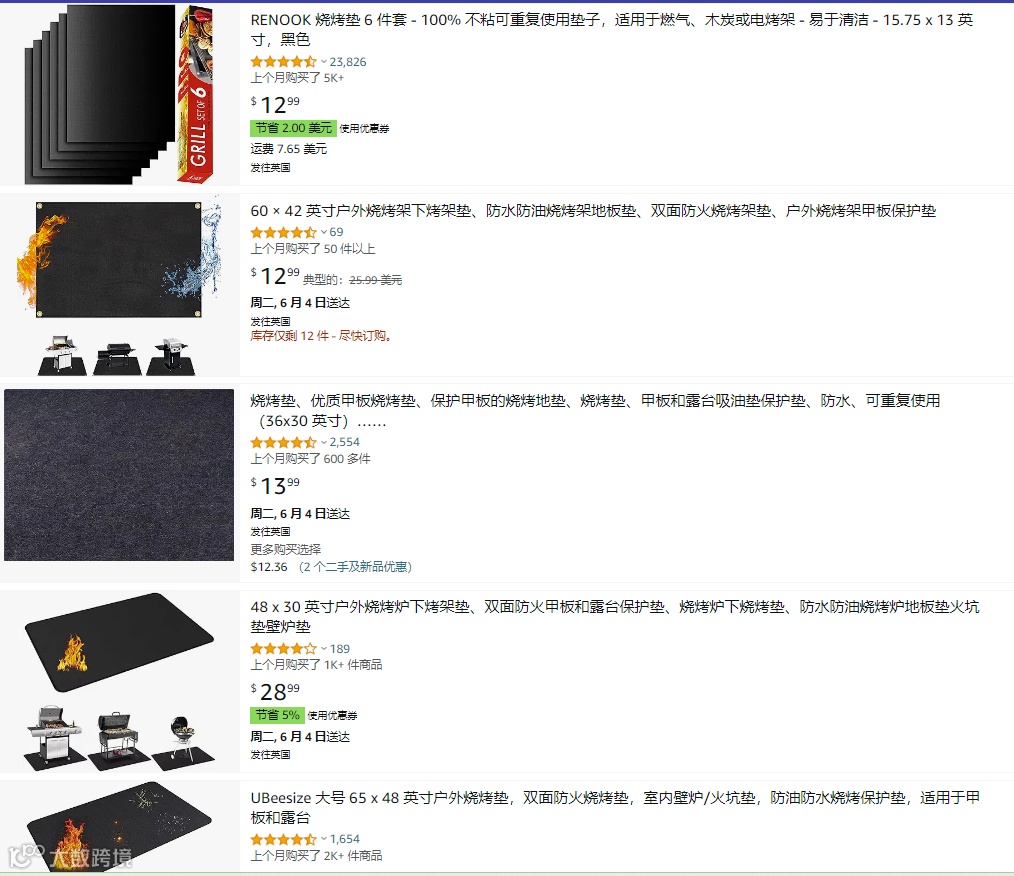Image resolution: width=1014 pixels, height=876 pixels.
Task: Click the 节省 2.00 美元 coupon badge
Action: click(x=294, y=128)
